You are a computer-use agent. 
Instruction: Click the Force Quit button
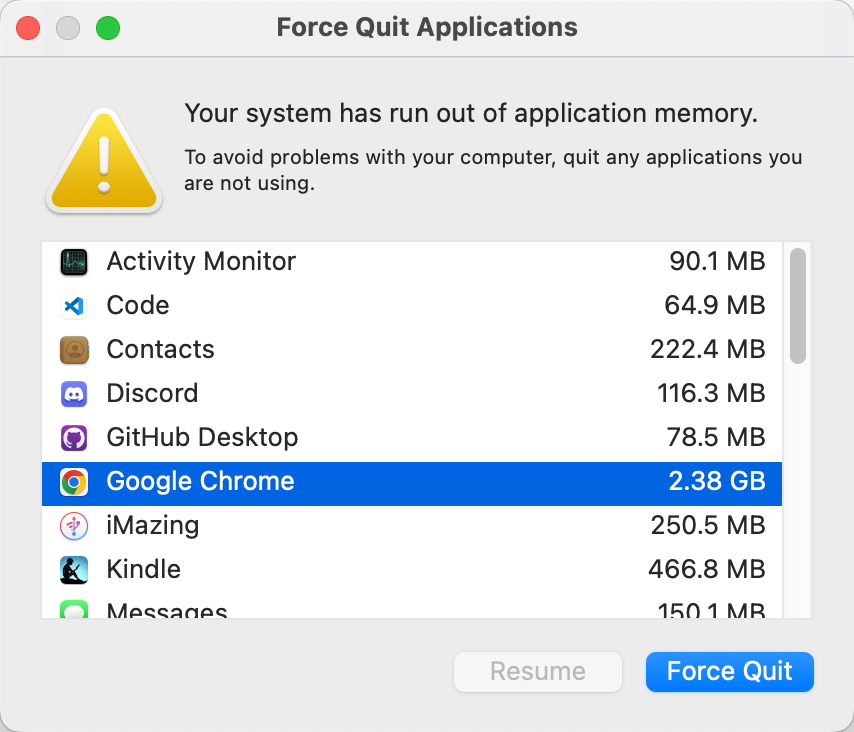click(730, 672)
